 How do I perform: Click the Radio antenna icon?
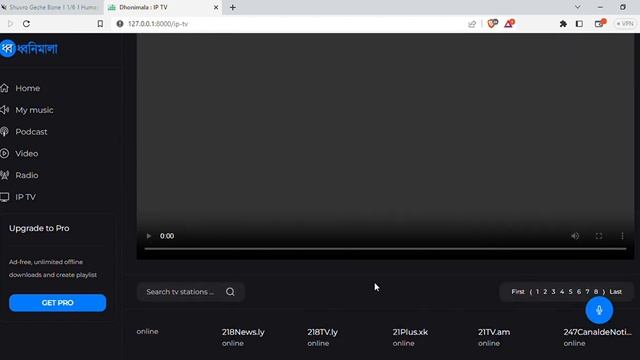point(4,175)
